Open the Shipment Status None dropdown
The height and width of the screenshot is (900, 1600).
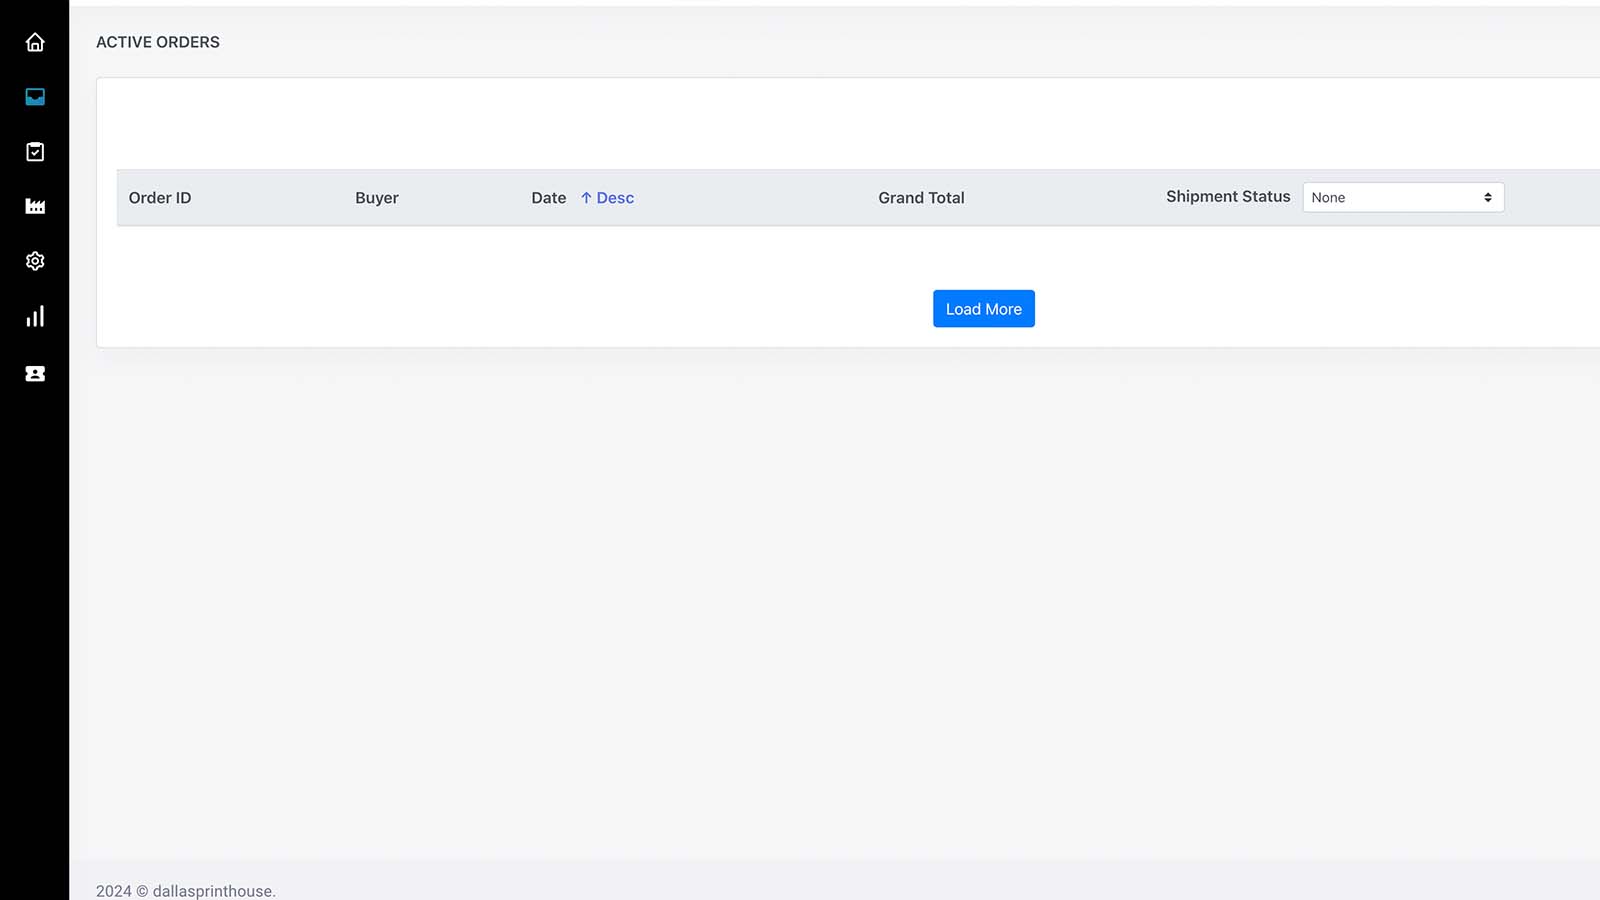1403,197
